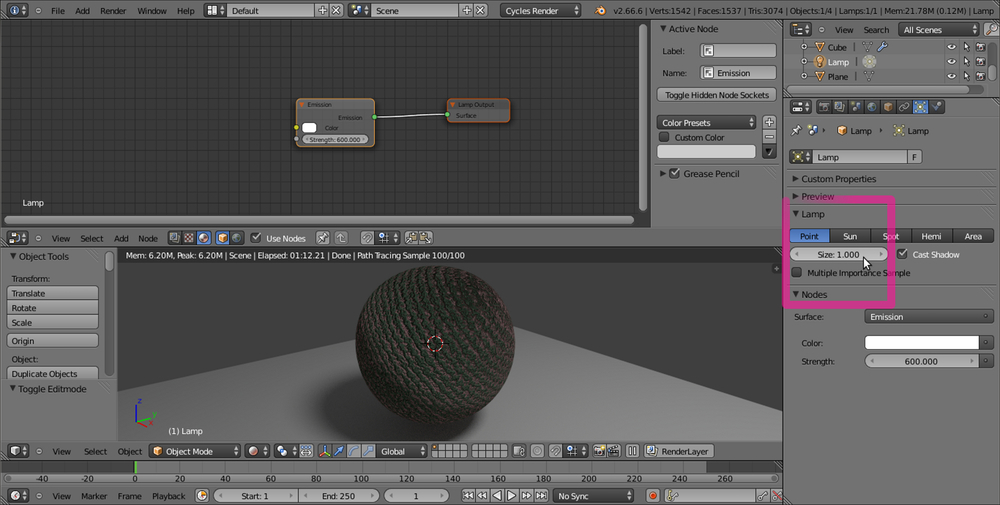Hide the Cube using its eye icon

pyautogui.click(x=951, y=47)
